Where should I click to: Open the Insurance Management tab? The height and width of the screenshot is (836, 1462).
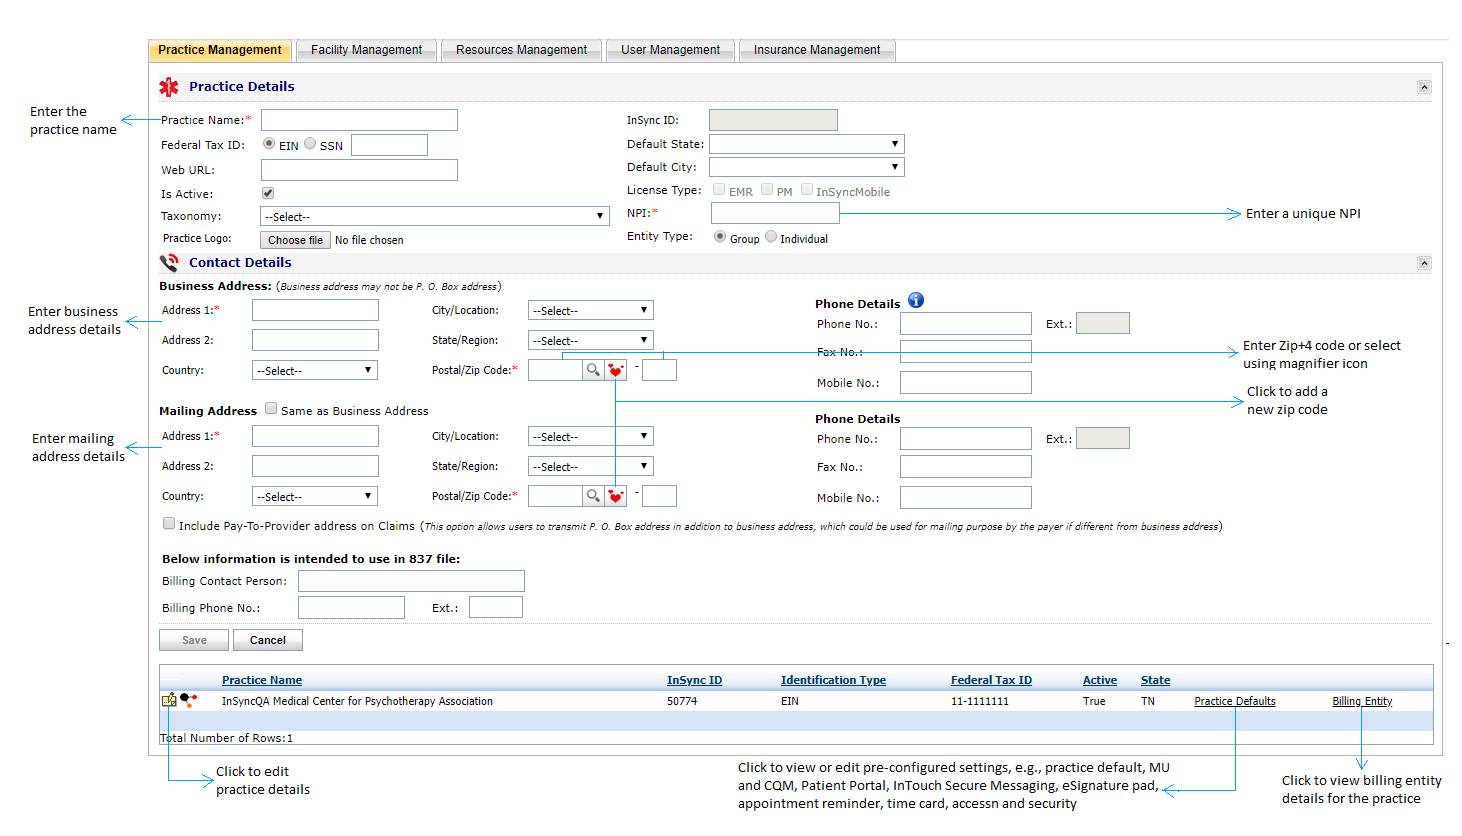816,50
